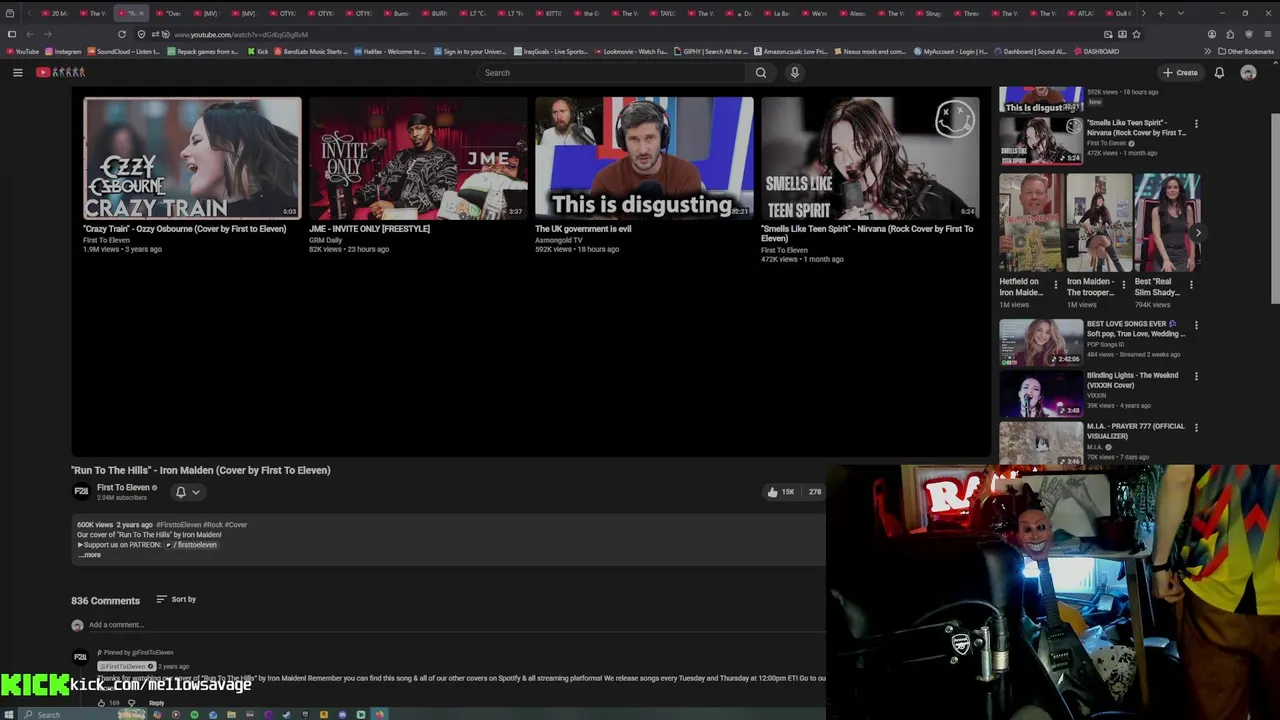
Task: Start voice search with the microphone icon
Action: [x=795, y=72]
